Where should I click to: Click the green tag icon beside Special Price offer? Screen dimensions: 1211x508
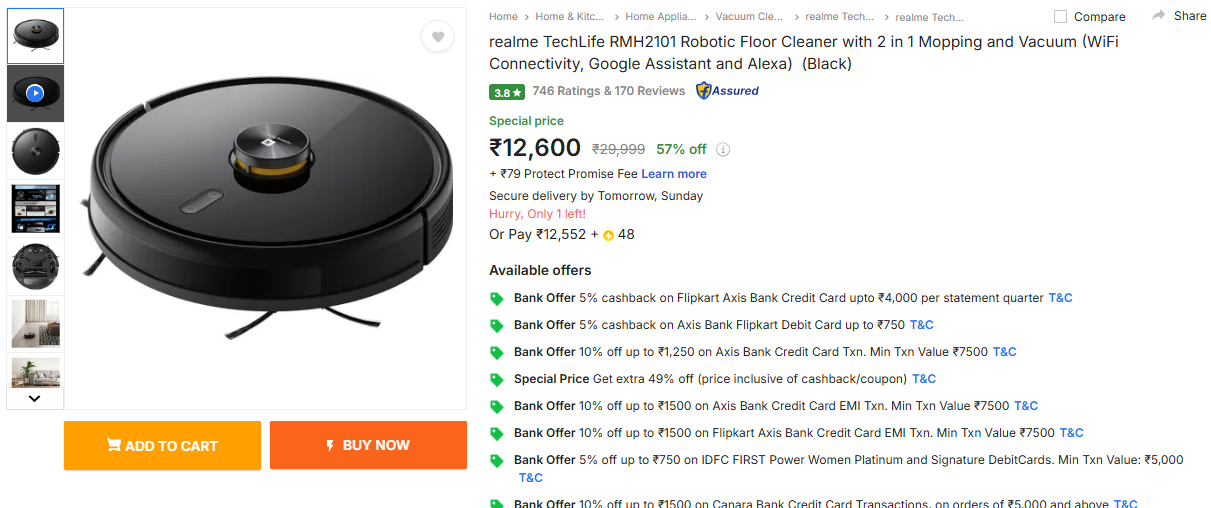pyautogui.click(x=496, y=380)
